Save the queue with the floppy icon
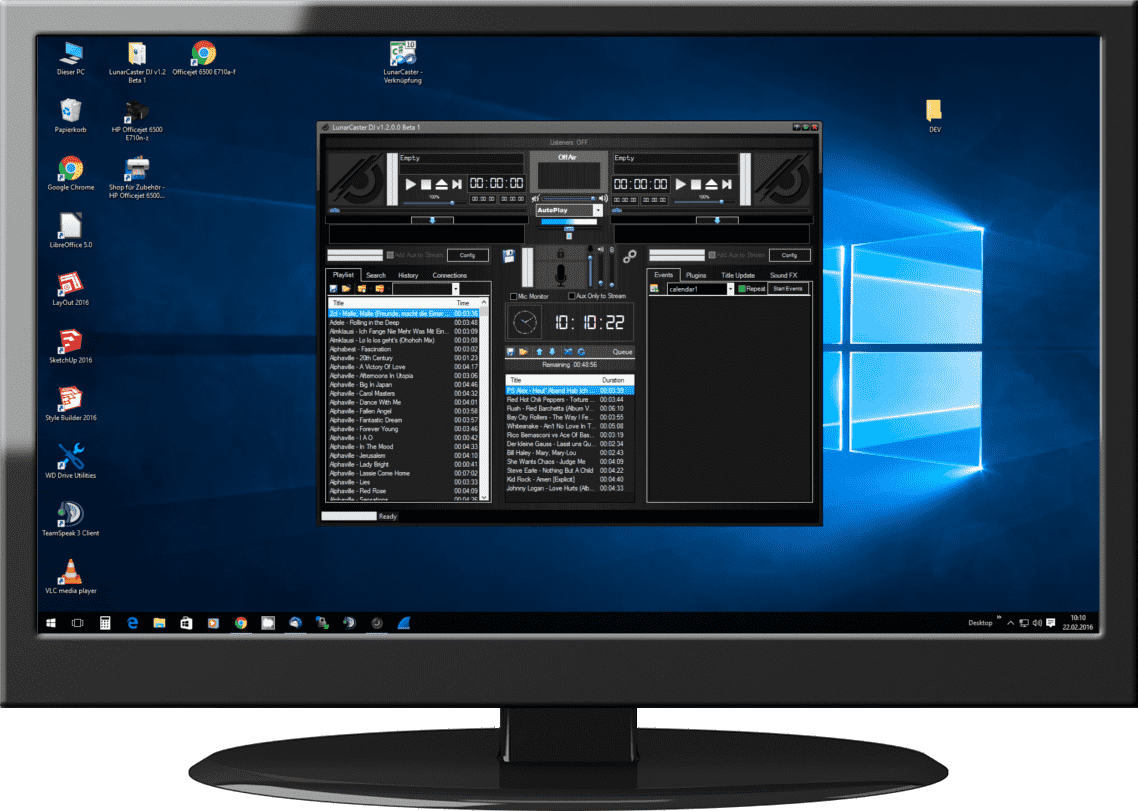This screenshot has height=811, width=1138. coord(510,351)
